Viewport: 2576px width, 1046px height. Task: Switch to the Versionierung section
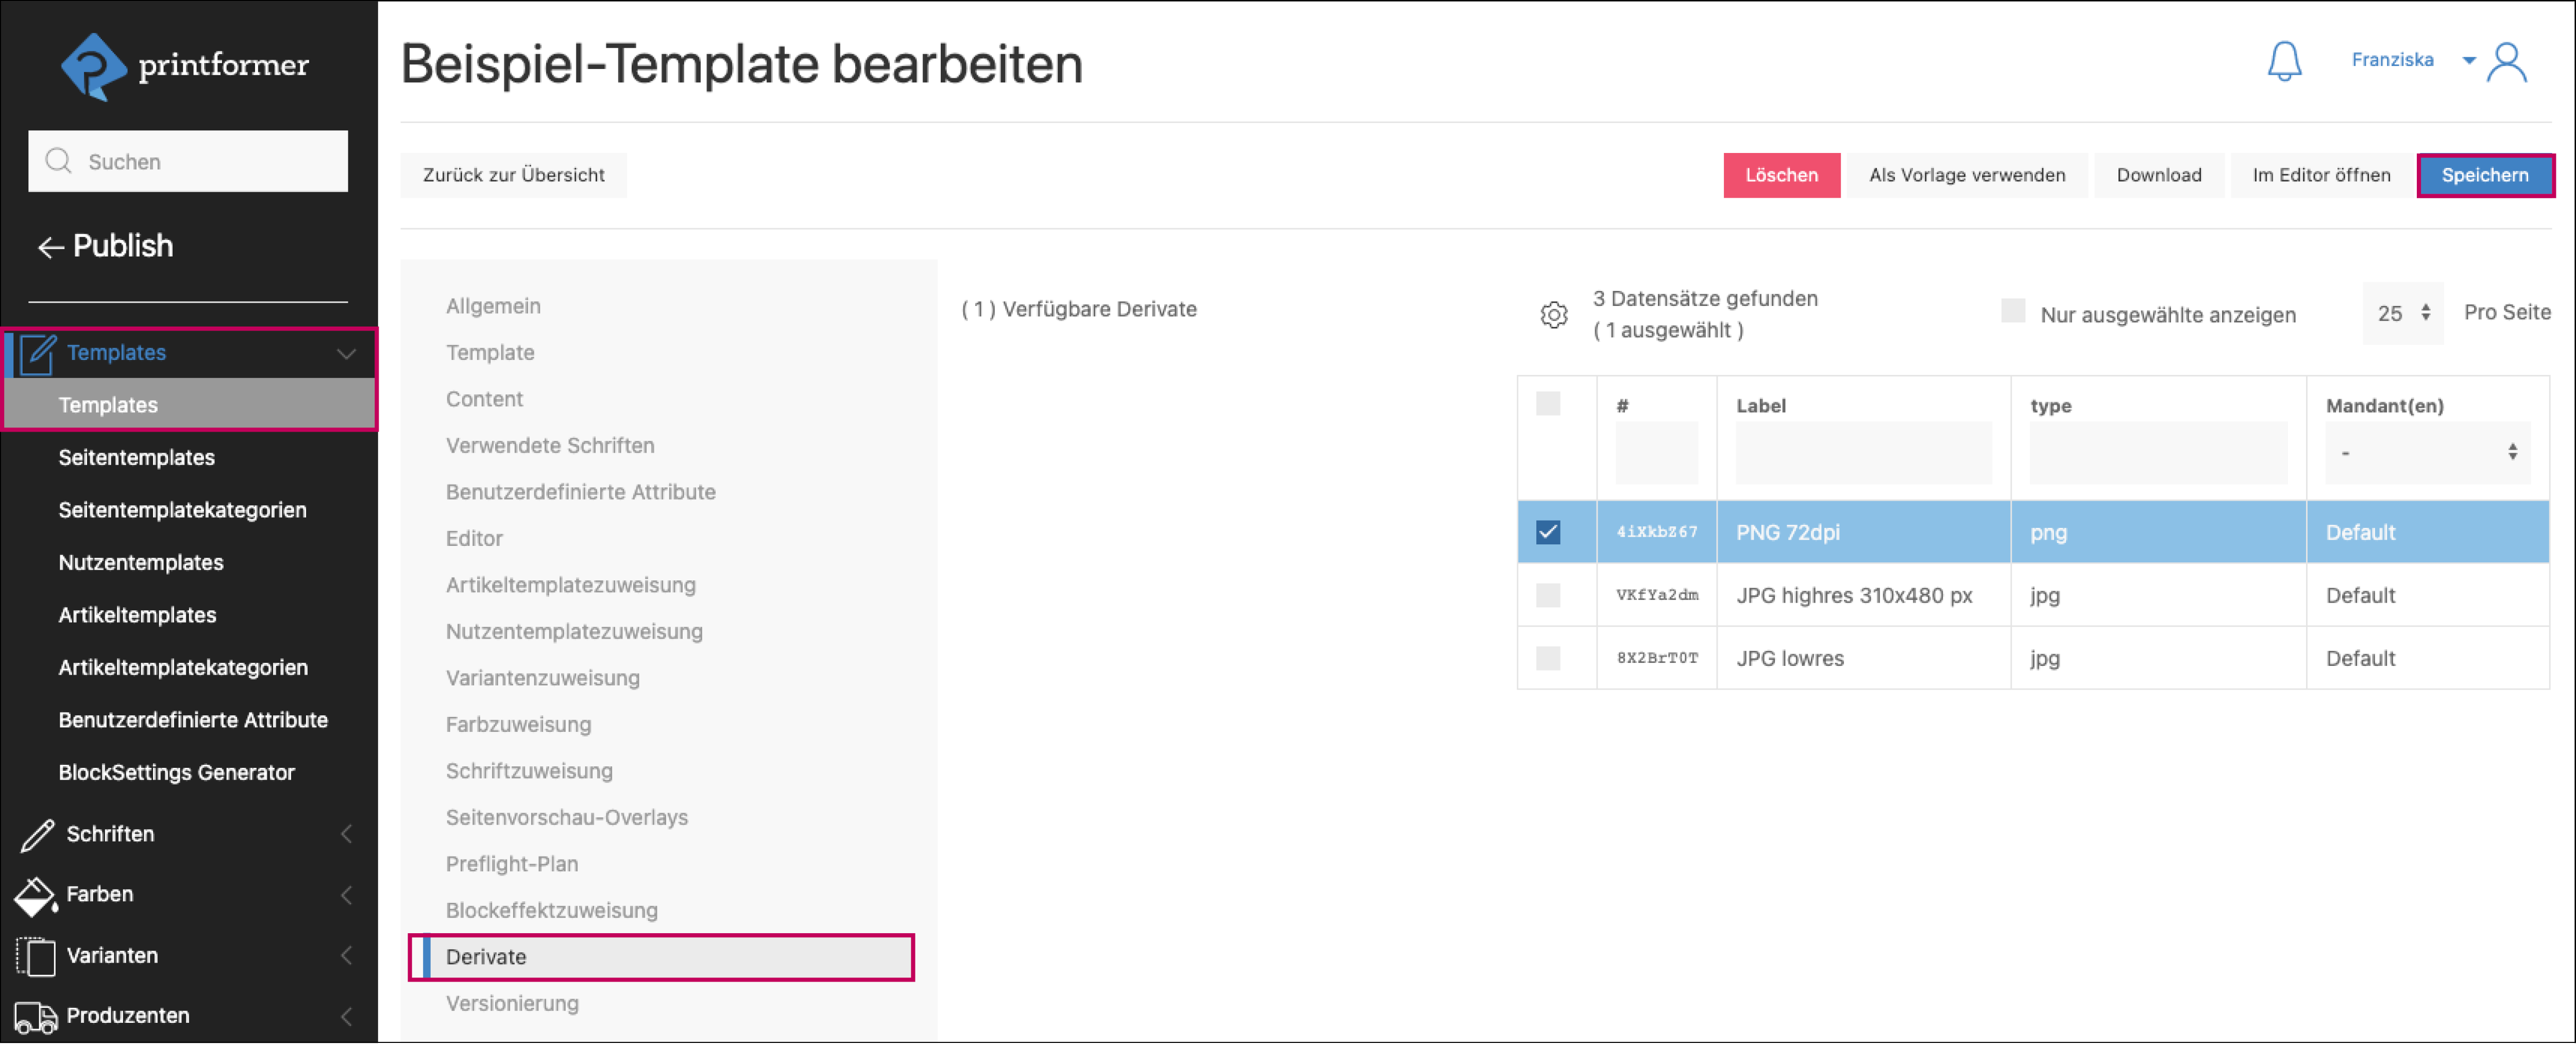(512, 1003)
